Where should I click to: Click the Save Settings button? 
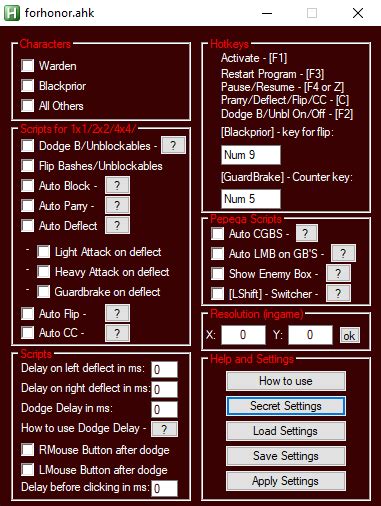pos(286,456)
